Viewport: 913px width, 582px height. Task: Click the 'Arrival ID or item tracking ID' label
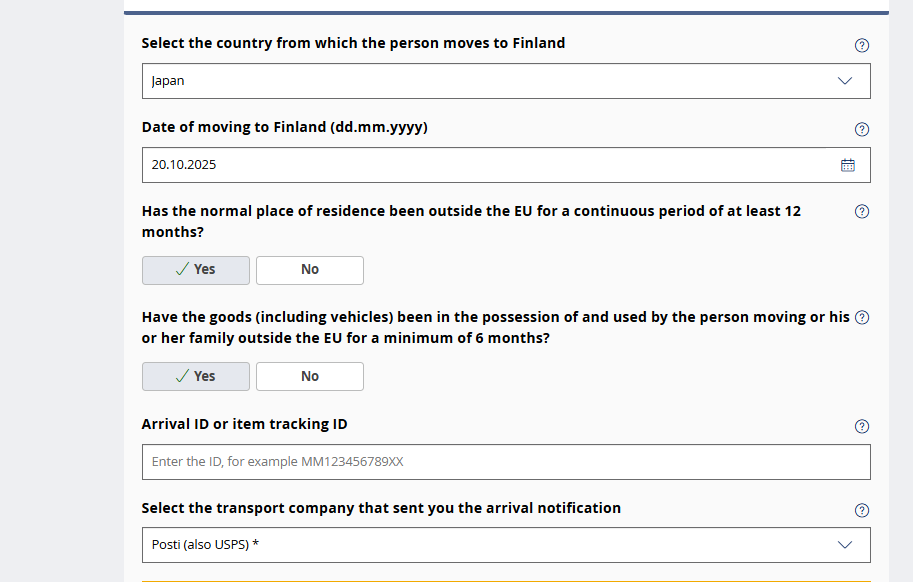tap(245, 424)
